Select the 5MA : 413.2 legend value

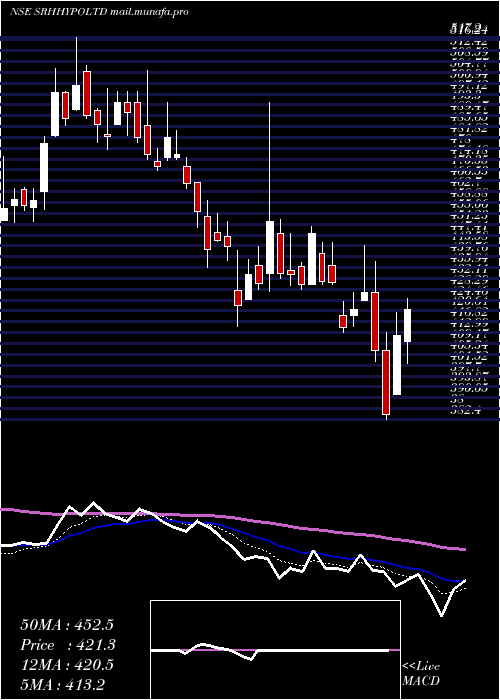[63, 685]
